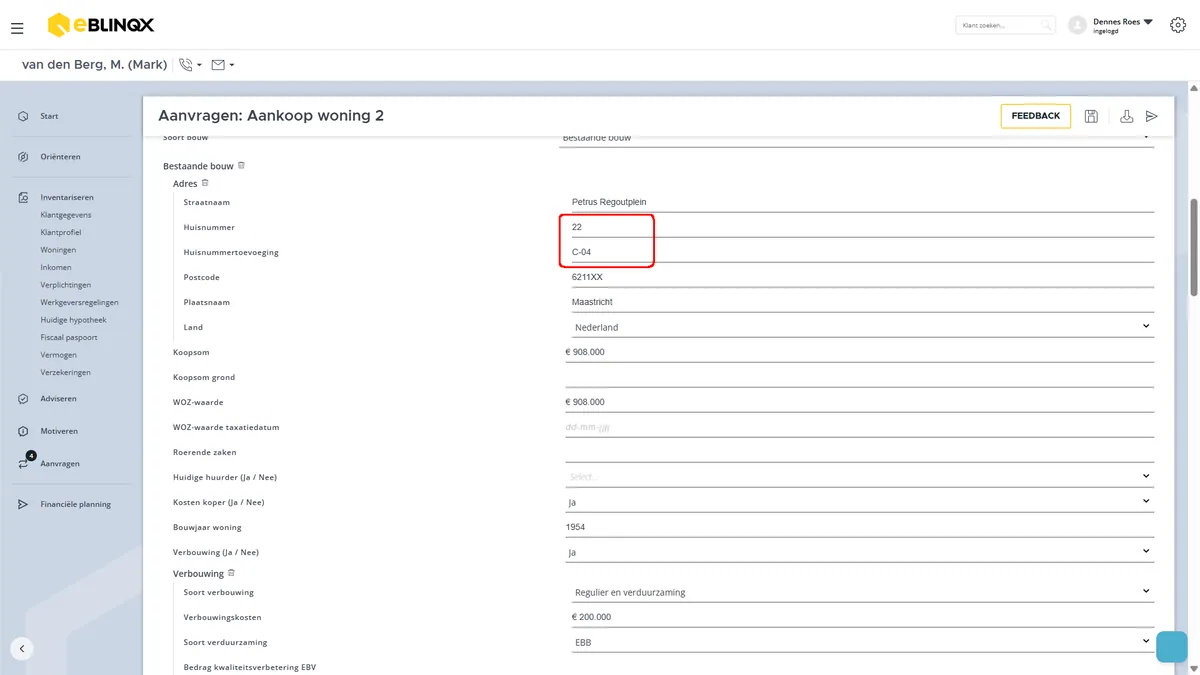Delete the Bestaande bouw section via trash icon
This screenshot has width=1200, height=675.
pos(241,166)
